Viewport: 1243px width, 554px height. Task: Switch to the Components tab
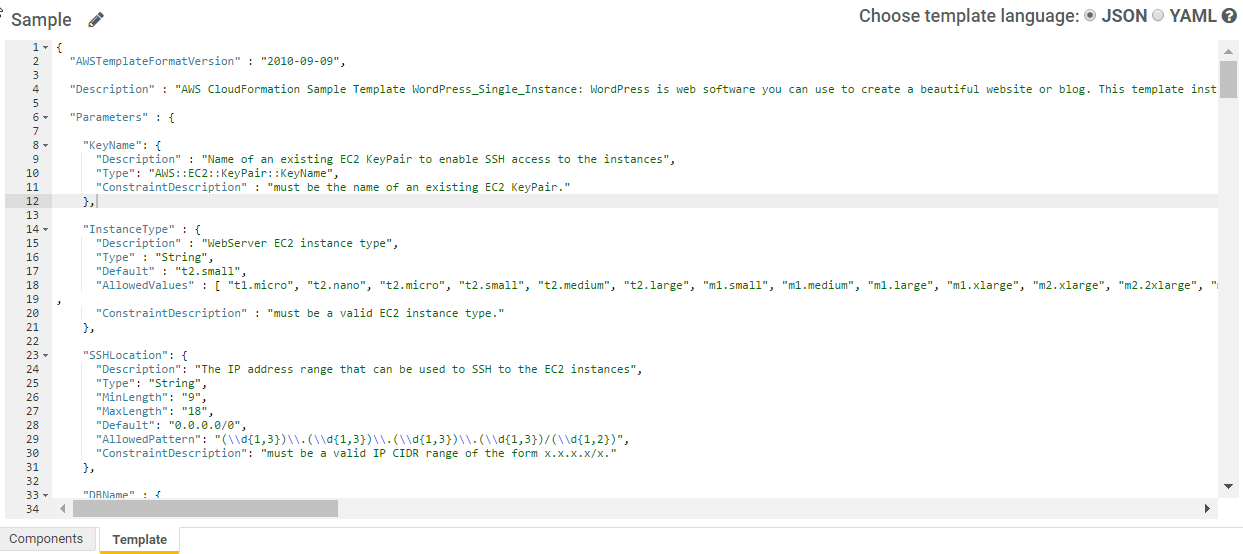coord(47,539)
